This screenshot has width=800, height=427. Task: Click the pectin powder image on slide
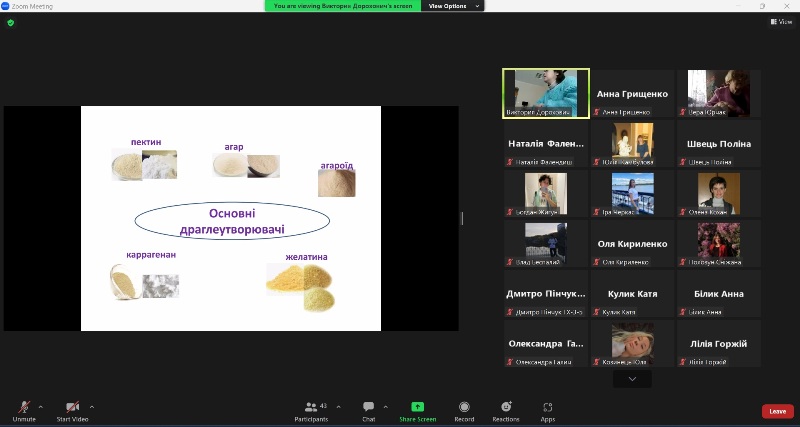point(144,164)
